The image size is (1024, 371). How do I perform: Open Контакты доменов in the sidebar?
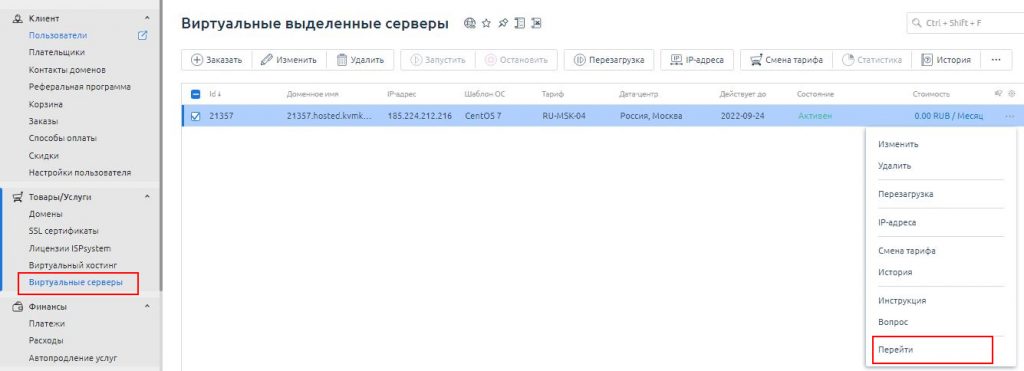coord(67,69)
